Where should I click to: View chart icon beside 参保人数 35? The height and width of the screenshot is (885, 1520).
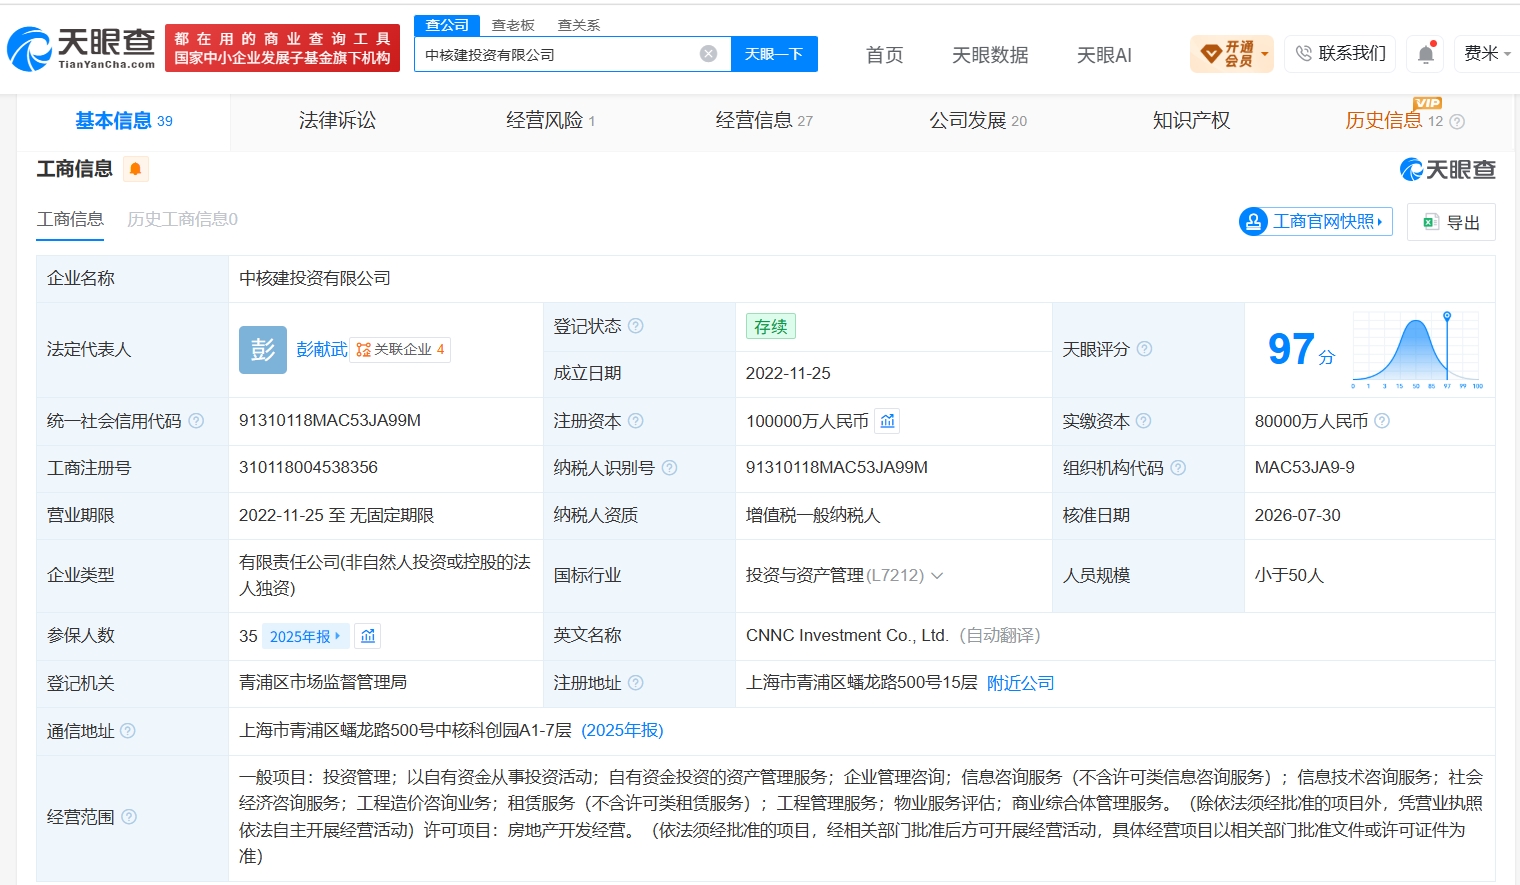tap(368, 636)
